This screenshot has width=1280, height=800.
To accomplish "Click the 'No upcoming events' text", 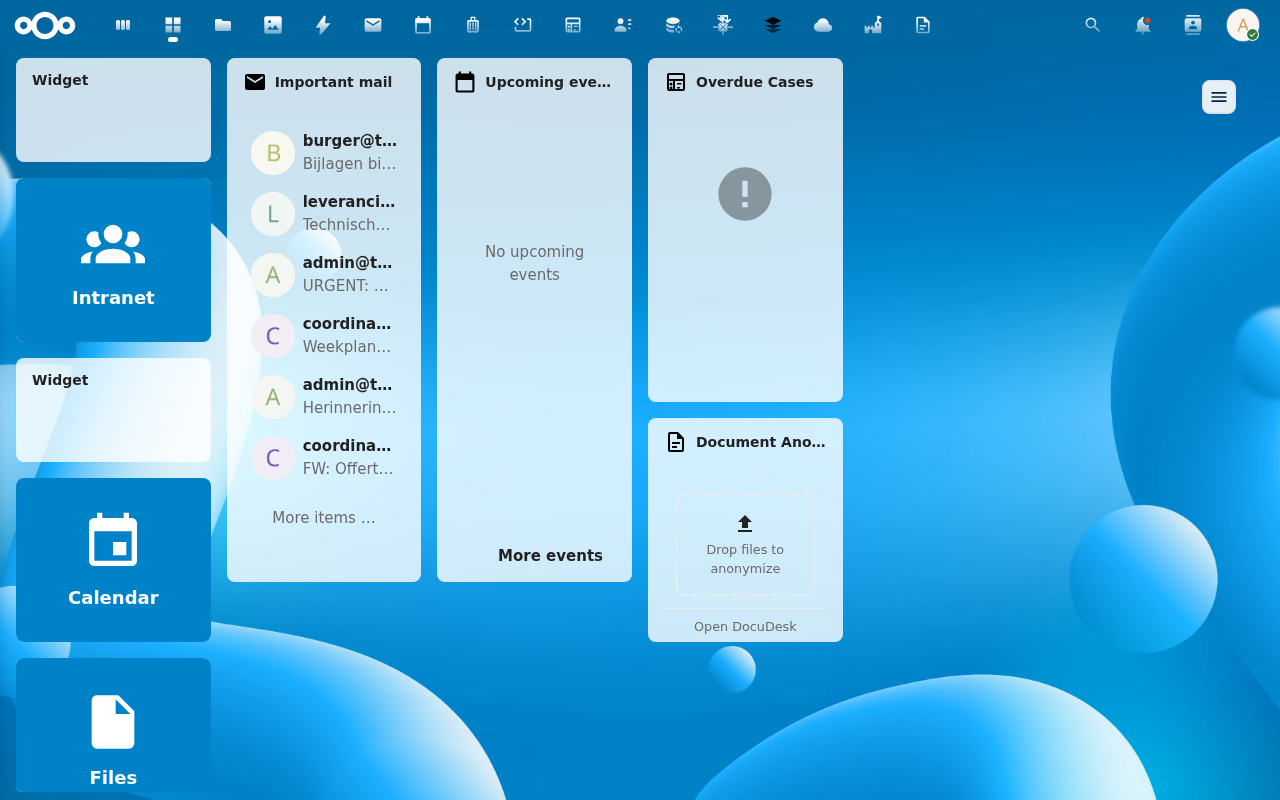I will coord(535,263).
